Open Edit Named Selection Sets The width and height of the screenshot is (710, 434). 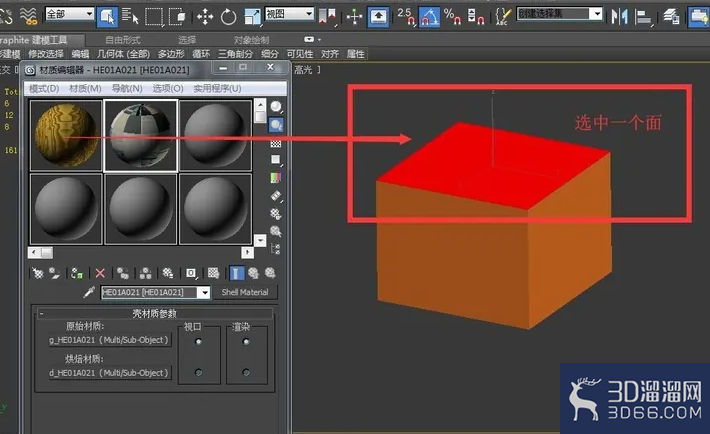(502, 16)
